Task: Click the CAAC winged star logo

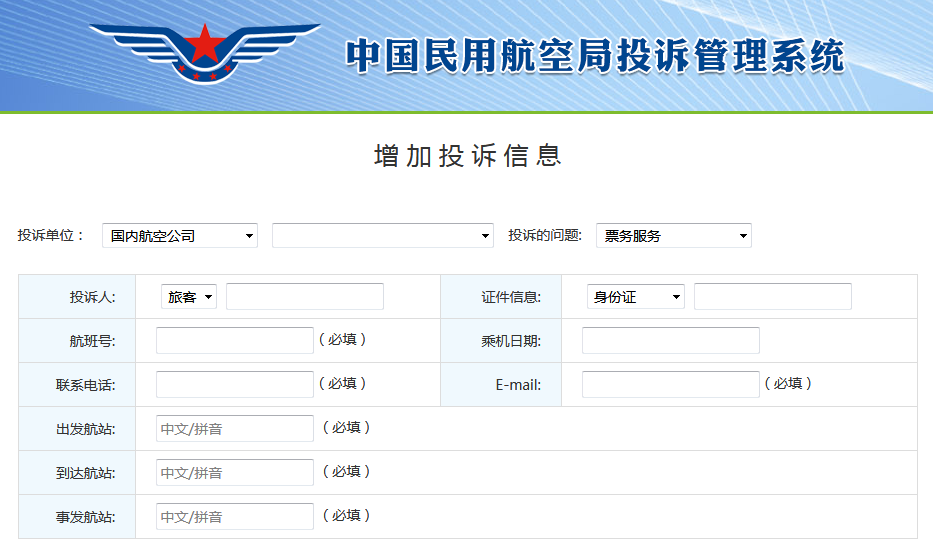Action: [x=205, y=54]
